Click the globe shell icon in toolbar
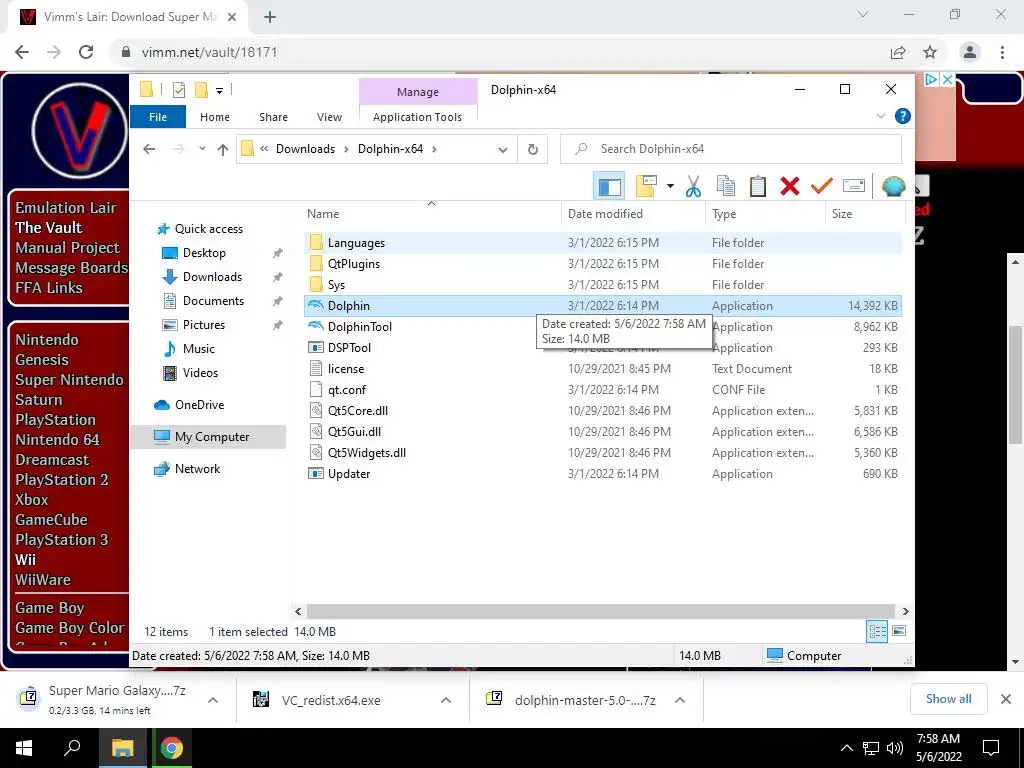Viewport: 1024px width, 768px height. click(x=893, y=187)
